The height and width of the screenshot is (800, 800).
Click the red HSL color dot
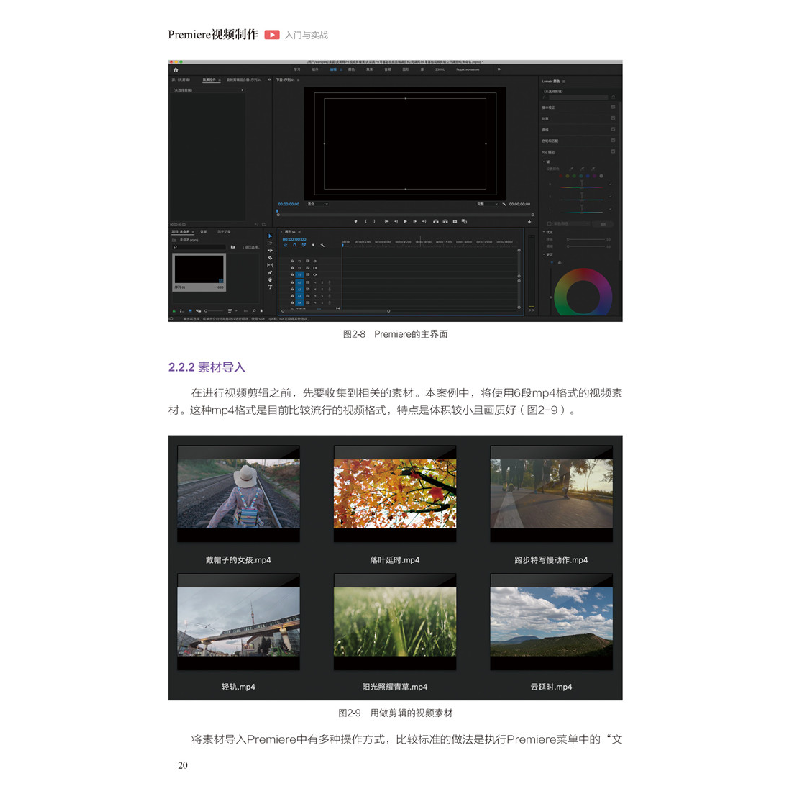(561, 176)
